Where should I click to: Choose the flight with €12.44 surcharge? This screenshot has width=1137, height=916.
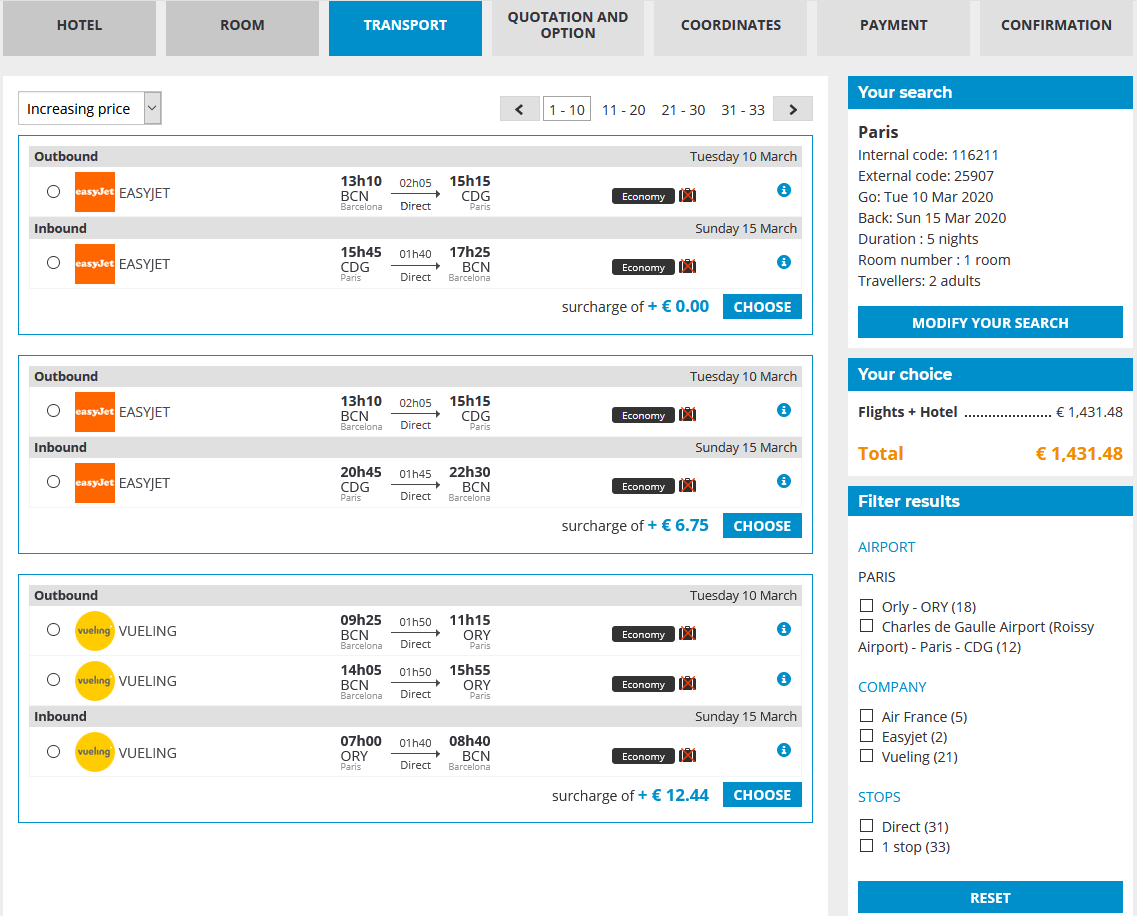point(762,795)
